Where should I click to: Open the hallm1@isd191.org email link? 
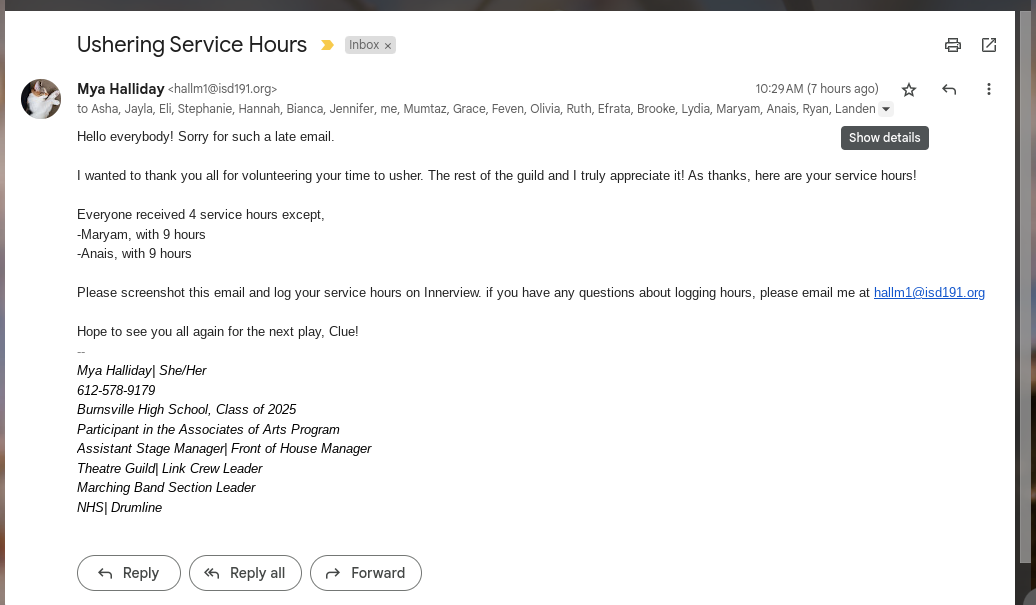929,293
